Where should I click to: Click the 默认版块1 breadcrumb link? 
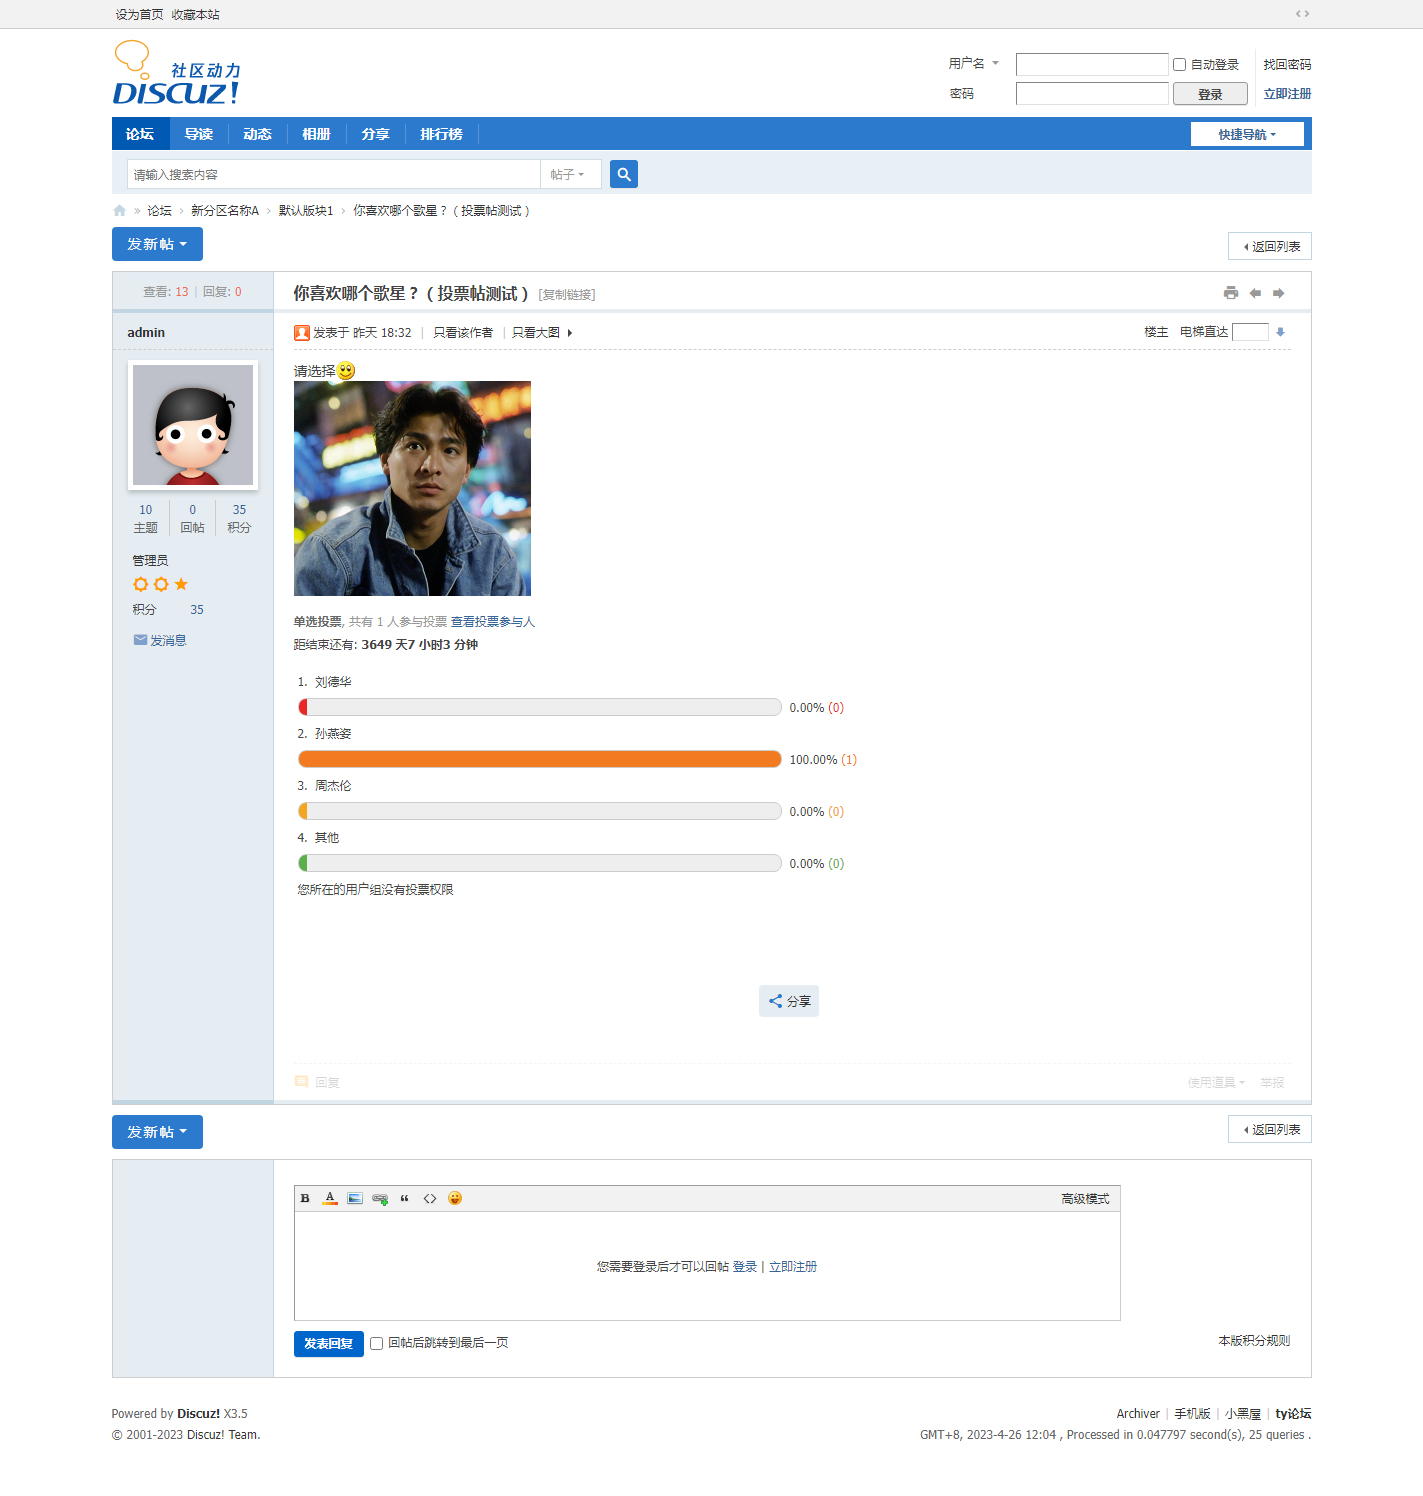[x=306, y=211]
